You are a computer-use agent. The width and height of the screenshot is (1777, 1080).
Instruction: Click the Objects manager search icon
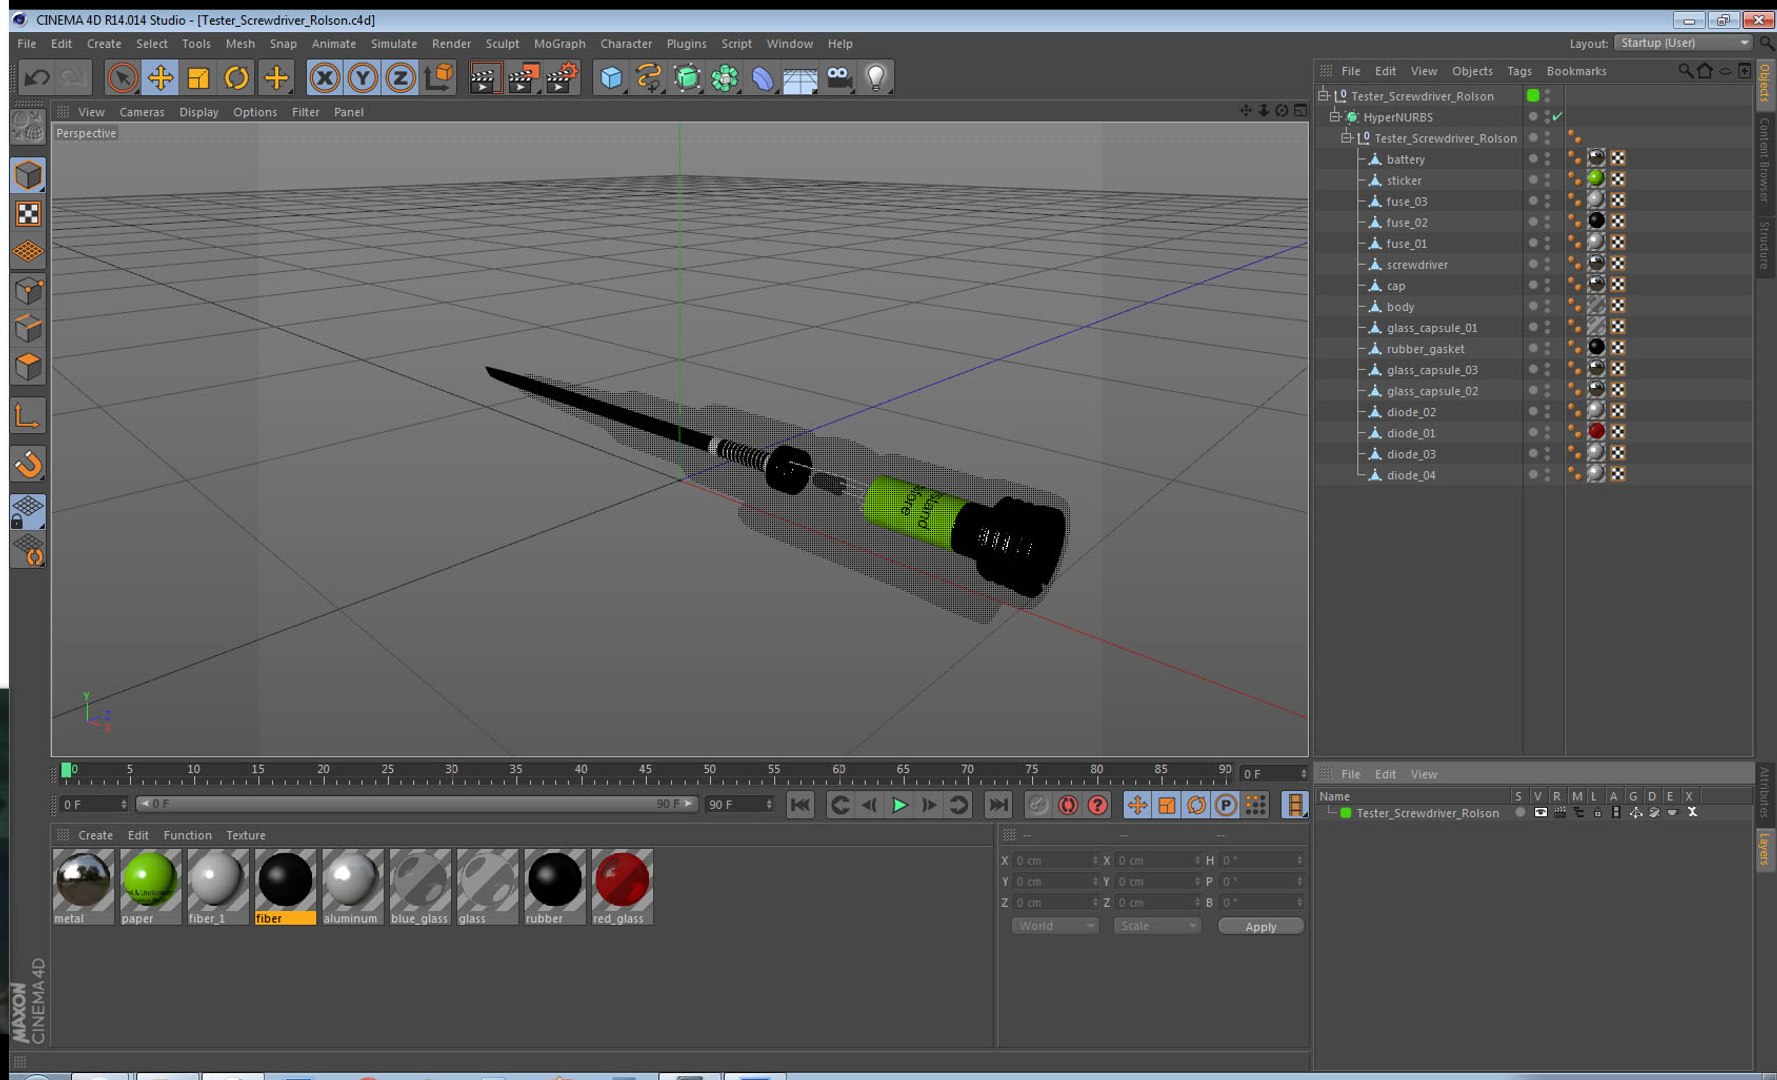click(x=1685, y=71)
